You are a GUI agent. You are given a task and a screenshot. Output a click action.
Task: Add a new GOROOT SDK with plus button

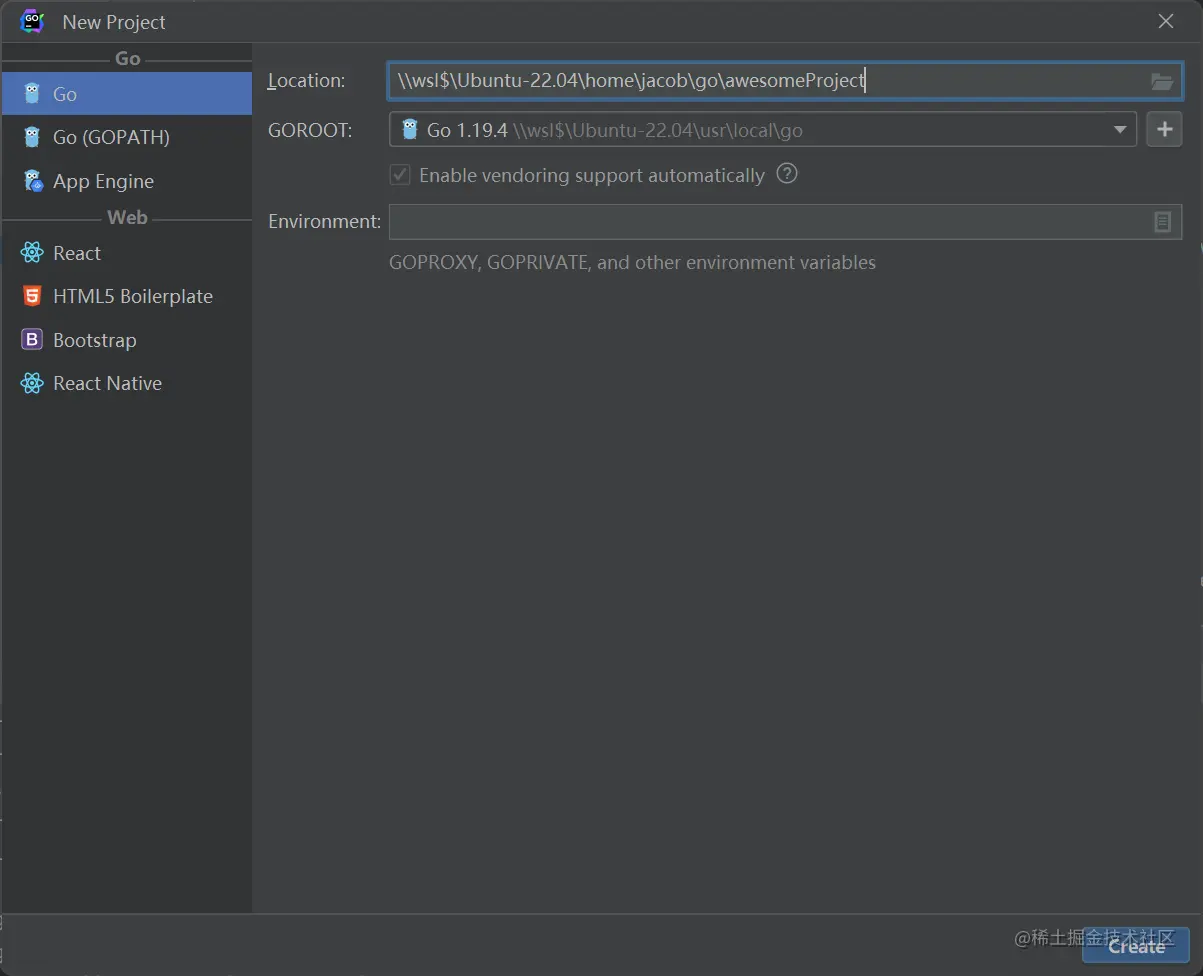(x=1164, y=130)
